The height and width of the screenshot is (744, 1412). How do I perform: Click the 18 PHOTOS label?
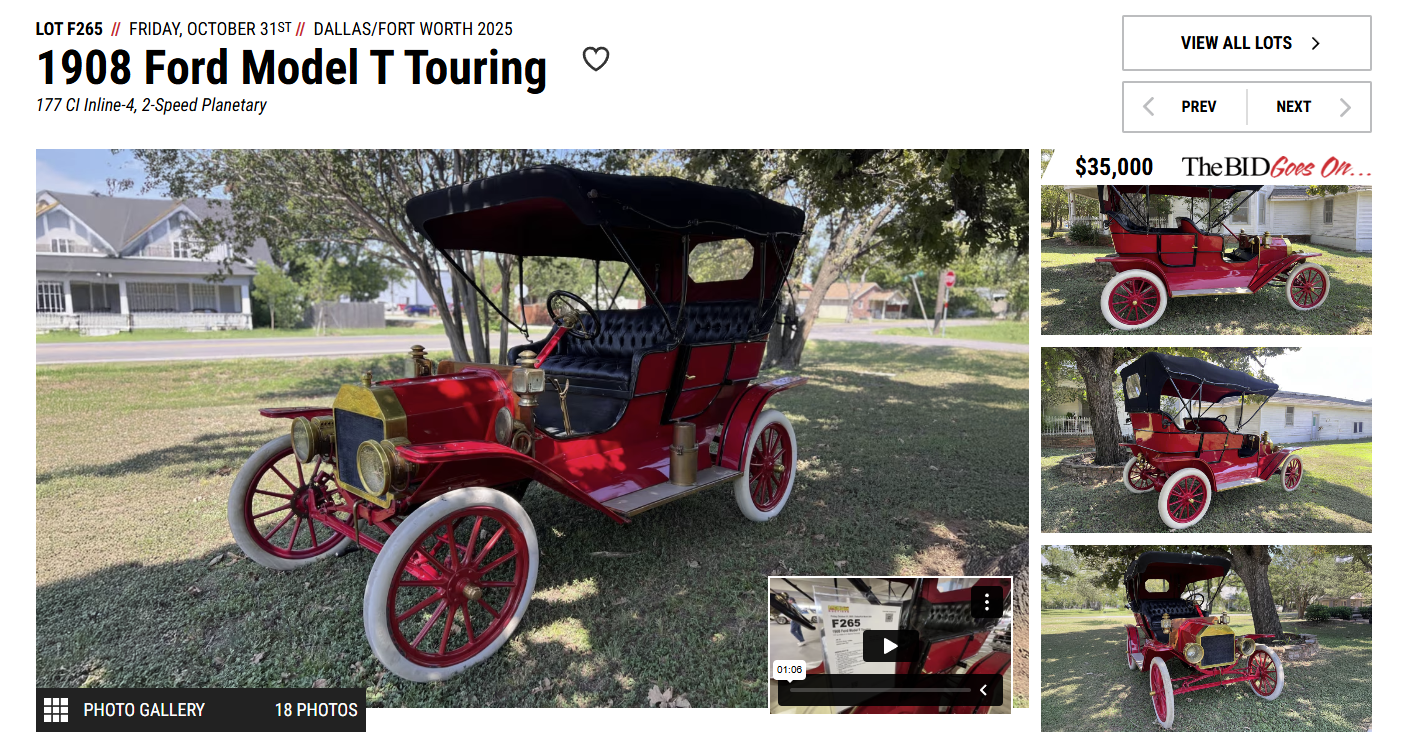[x=316, y=710]
